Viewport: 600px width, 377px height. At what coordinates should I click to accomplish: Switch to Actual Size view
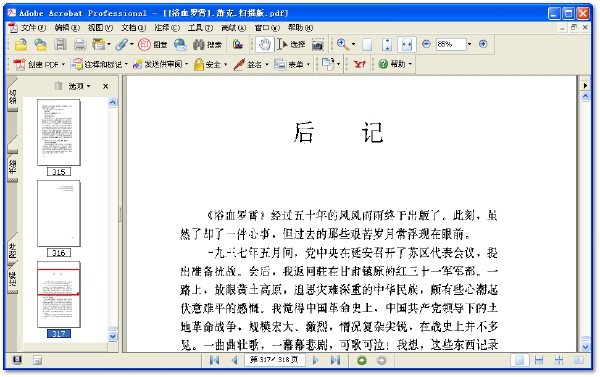(x=367, y=45)
